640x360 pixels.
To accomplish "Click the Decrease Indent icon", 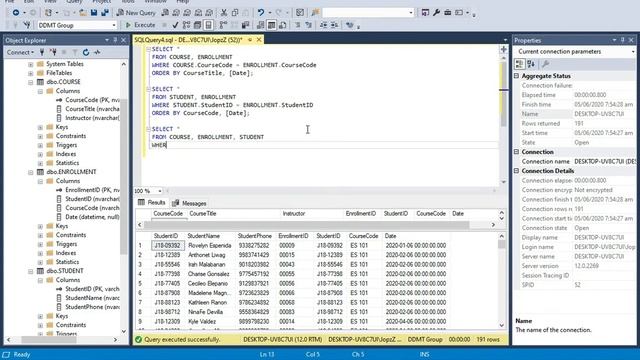I will pos(324,25).
